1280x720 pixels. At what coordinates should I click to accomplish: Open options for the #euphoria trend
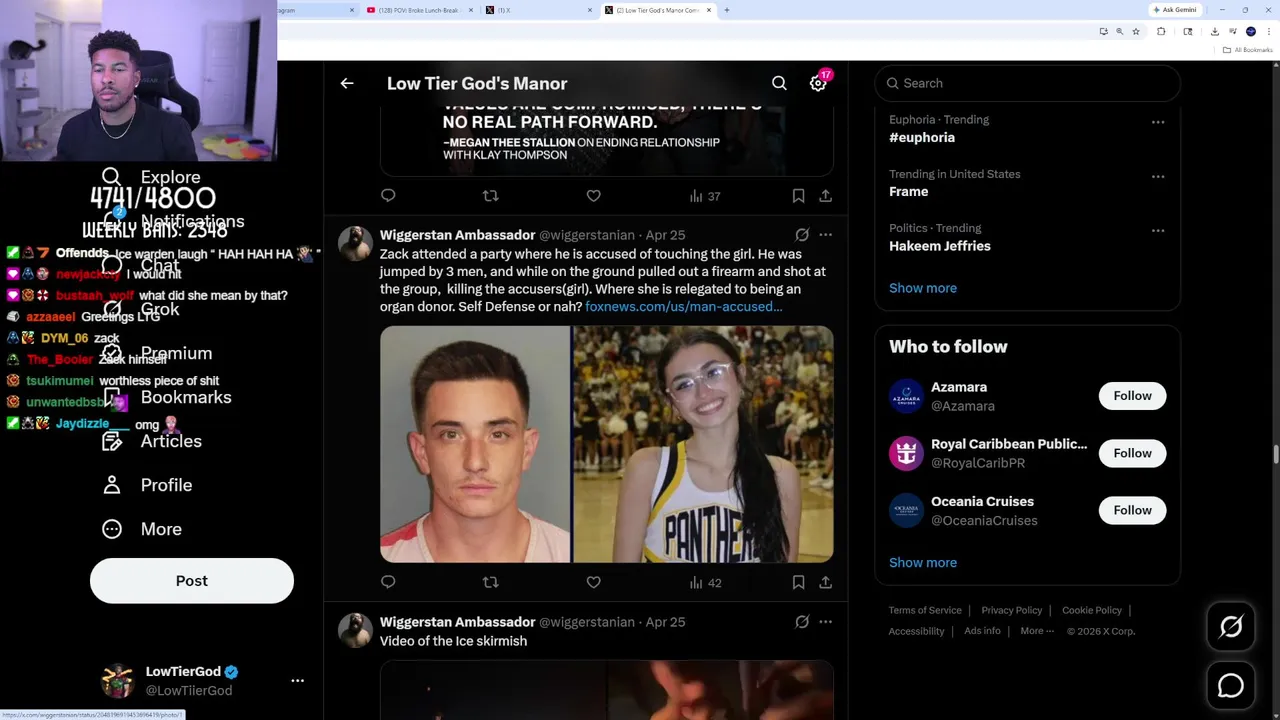pyautogui.click(x=1157, y=122)
